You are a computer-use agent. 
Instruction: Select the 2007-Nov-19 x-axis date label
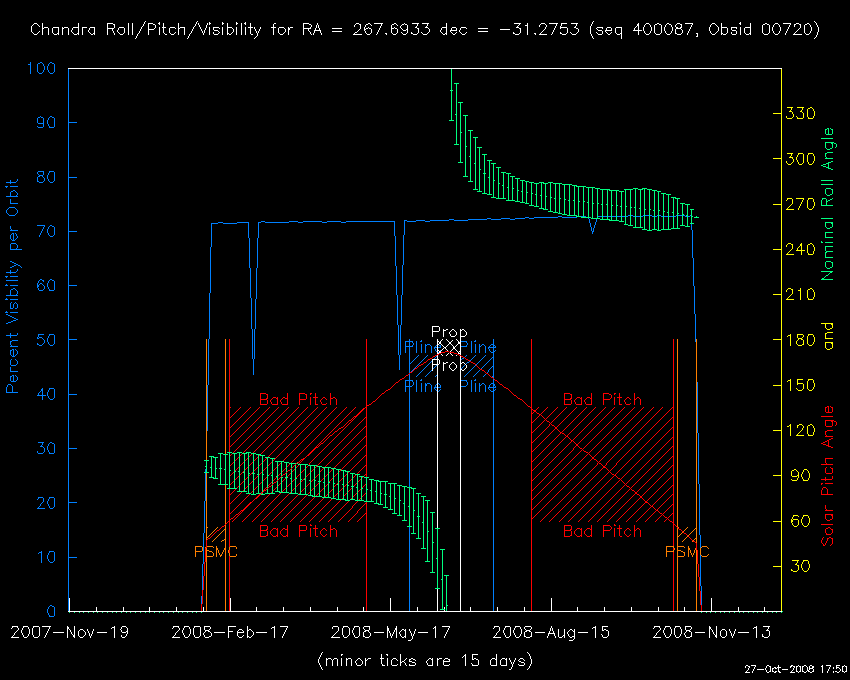click(x=69, y=632)
